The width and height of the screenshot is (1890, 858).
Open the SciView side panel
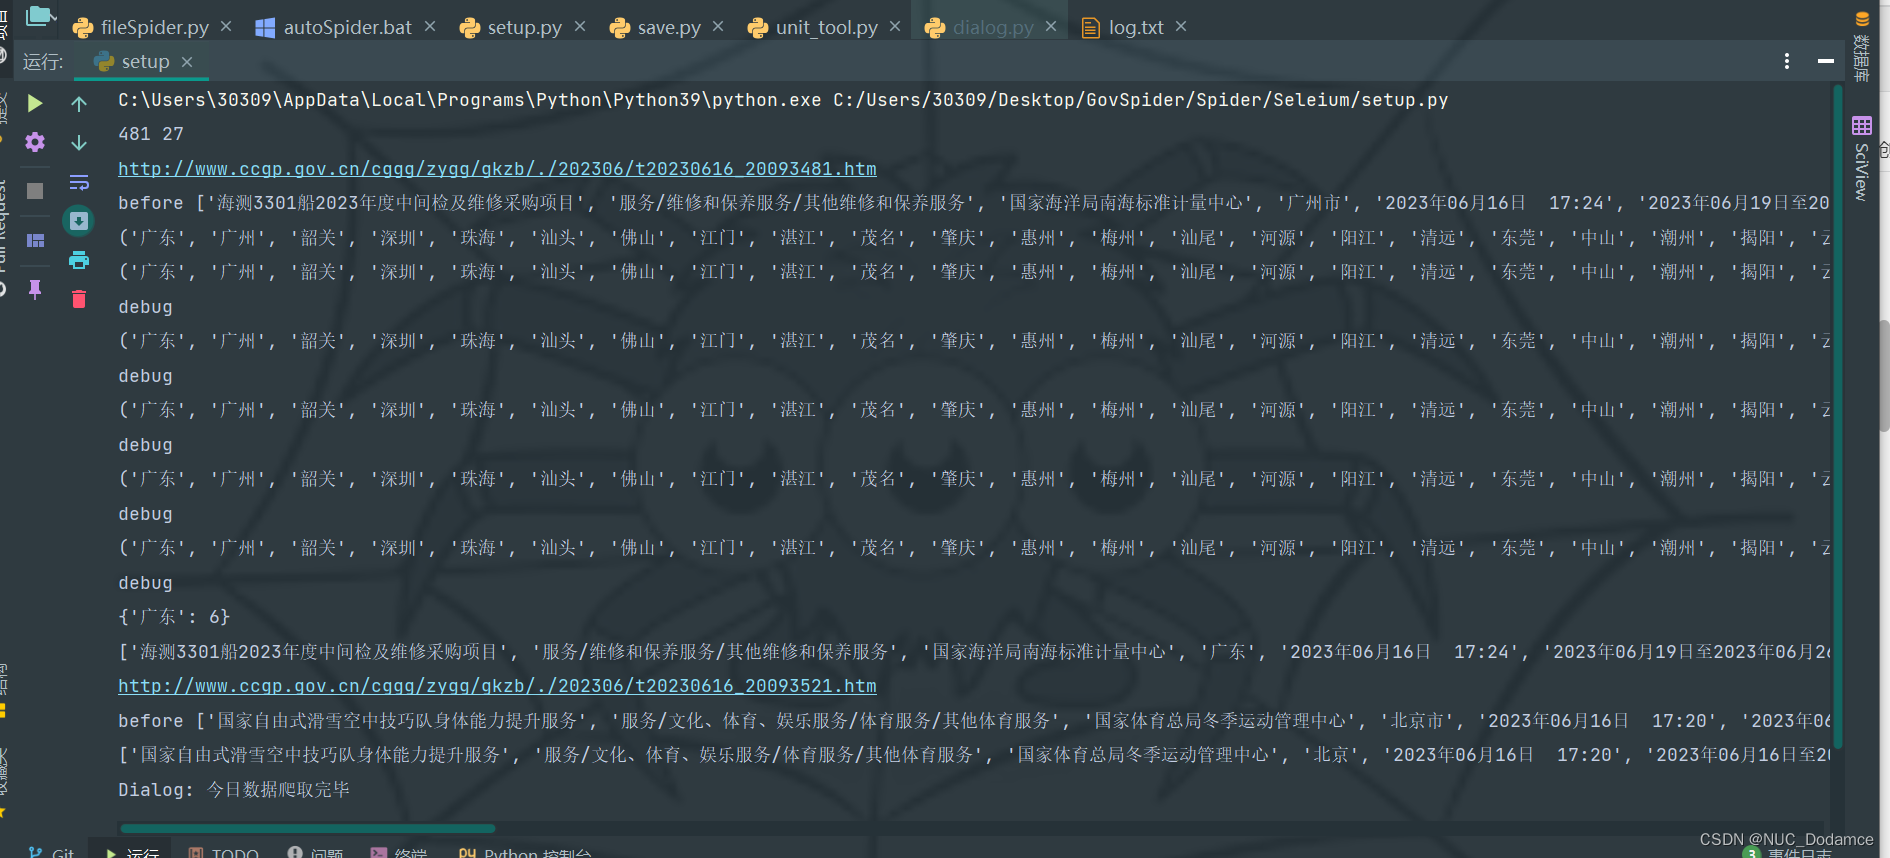1861,160
